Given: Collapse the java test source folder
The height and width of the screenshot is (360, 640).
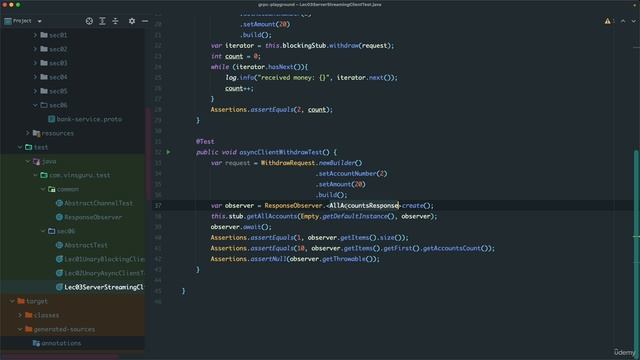Looking at the screenshot, I should click(x=27, y=161).
